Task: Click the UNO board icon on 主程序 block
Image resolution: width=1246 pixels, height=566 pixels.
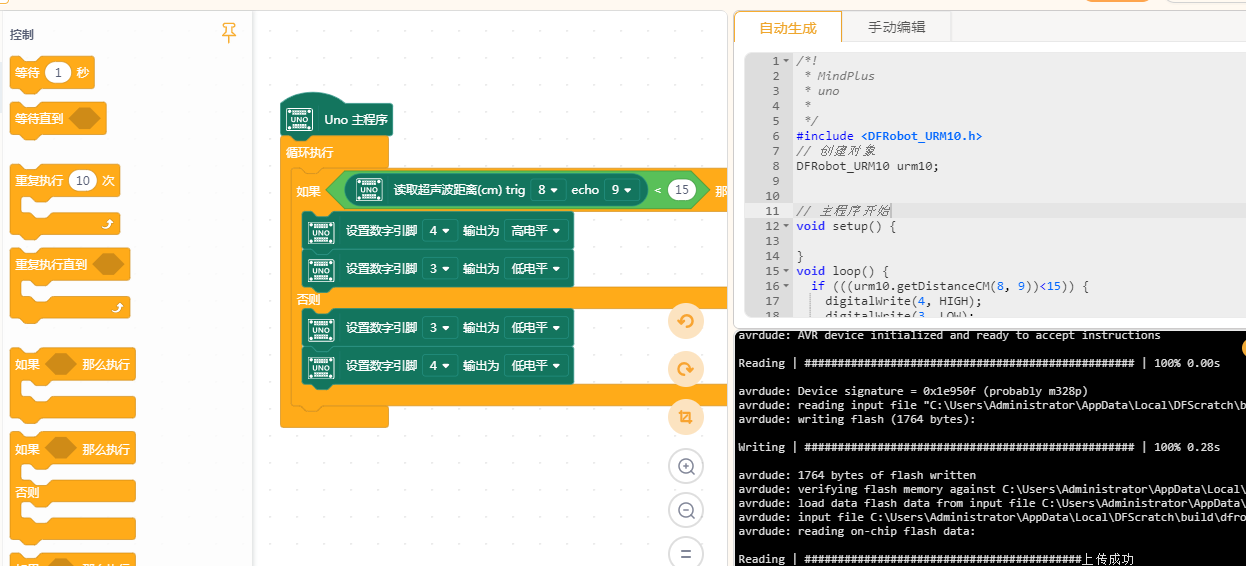Action: pos(300,119)
